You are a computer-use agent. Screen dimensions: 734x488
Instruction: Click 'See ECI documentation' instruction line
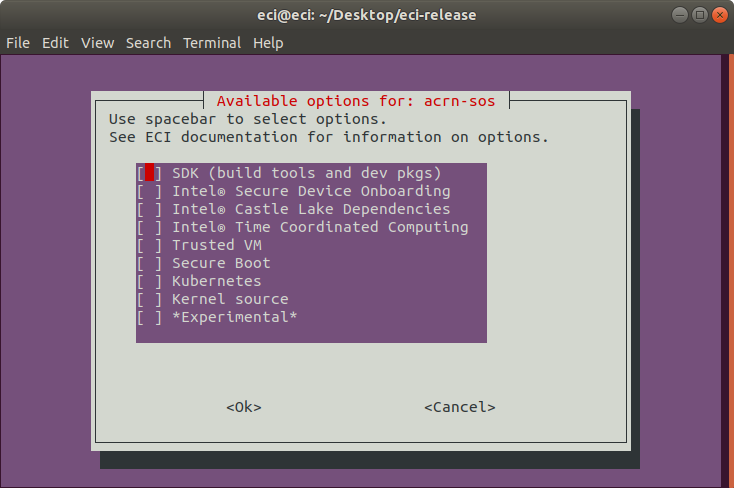(329, 137)
